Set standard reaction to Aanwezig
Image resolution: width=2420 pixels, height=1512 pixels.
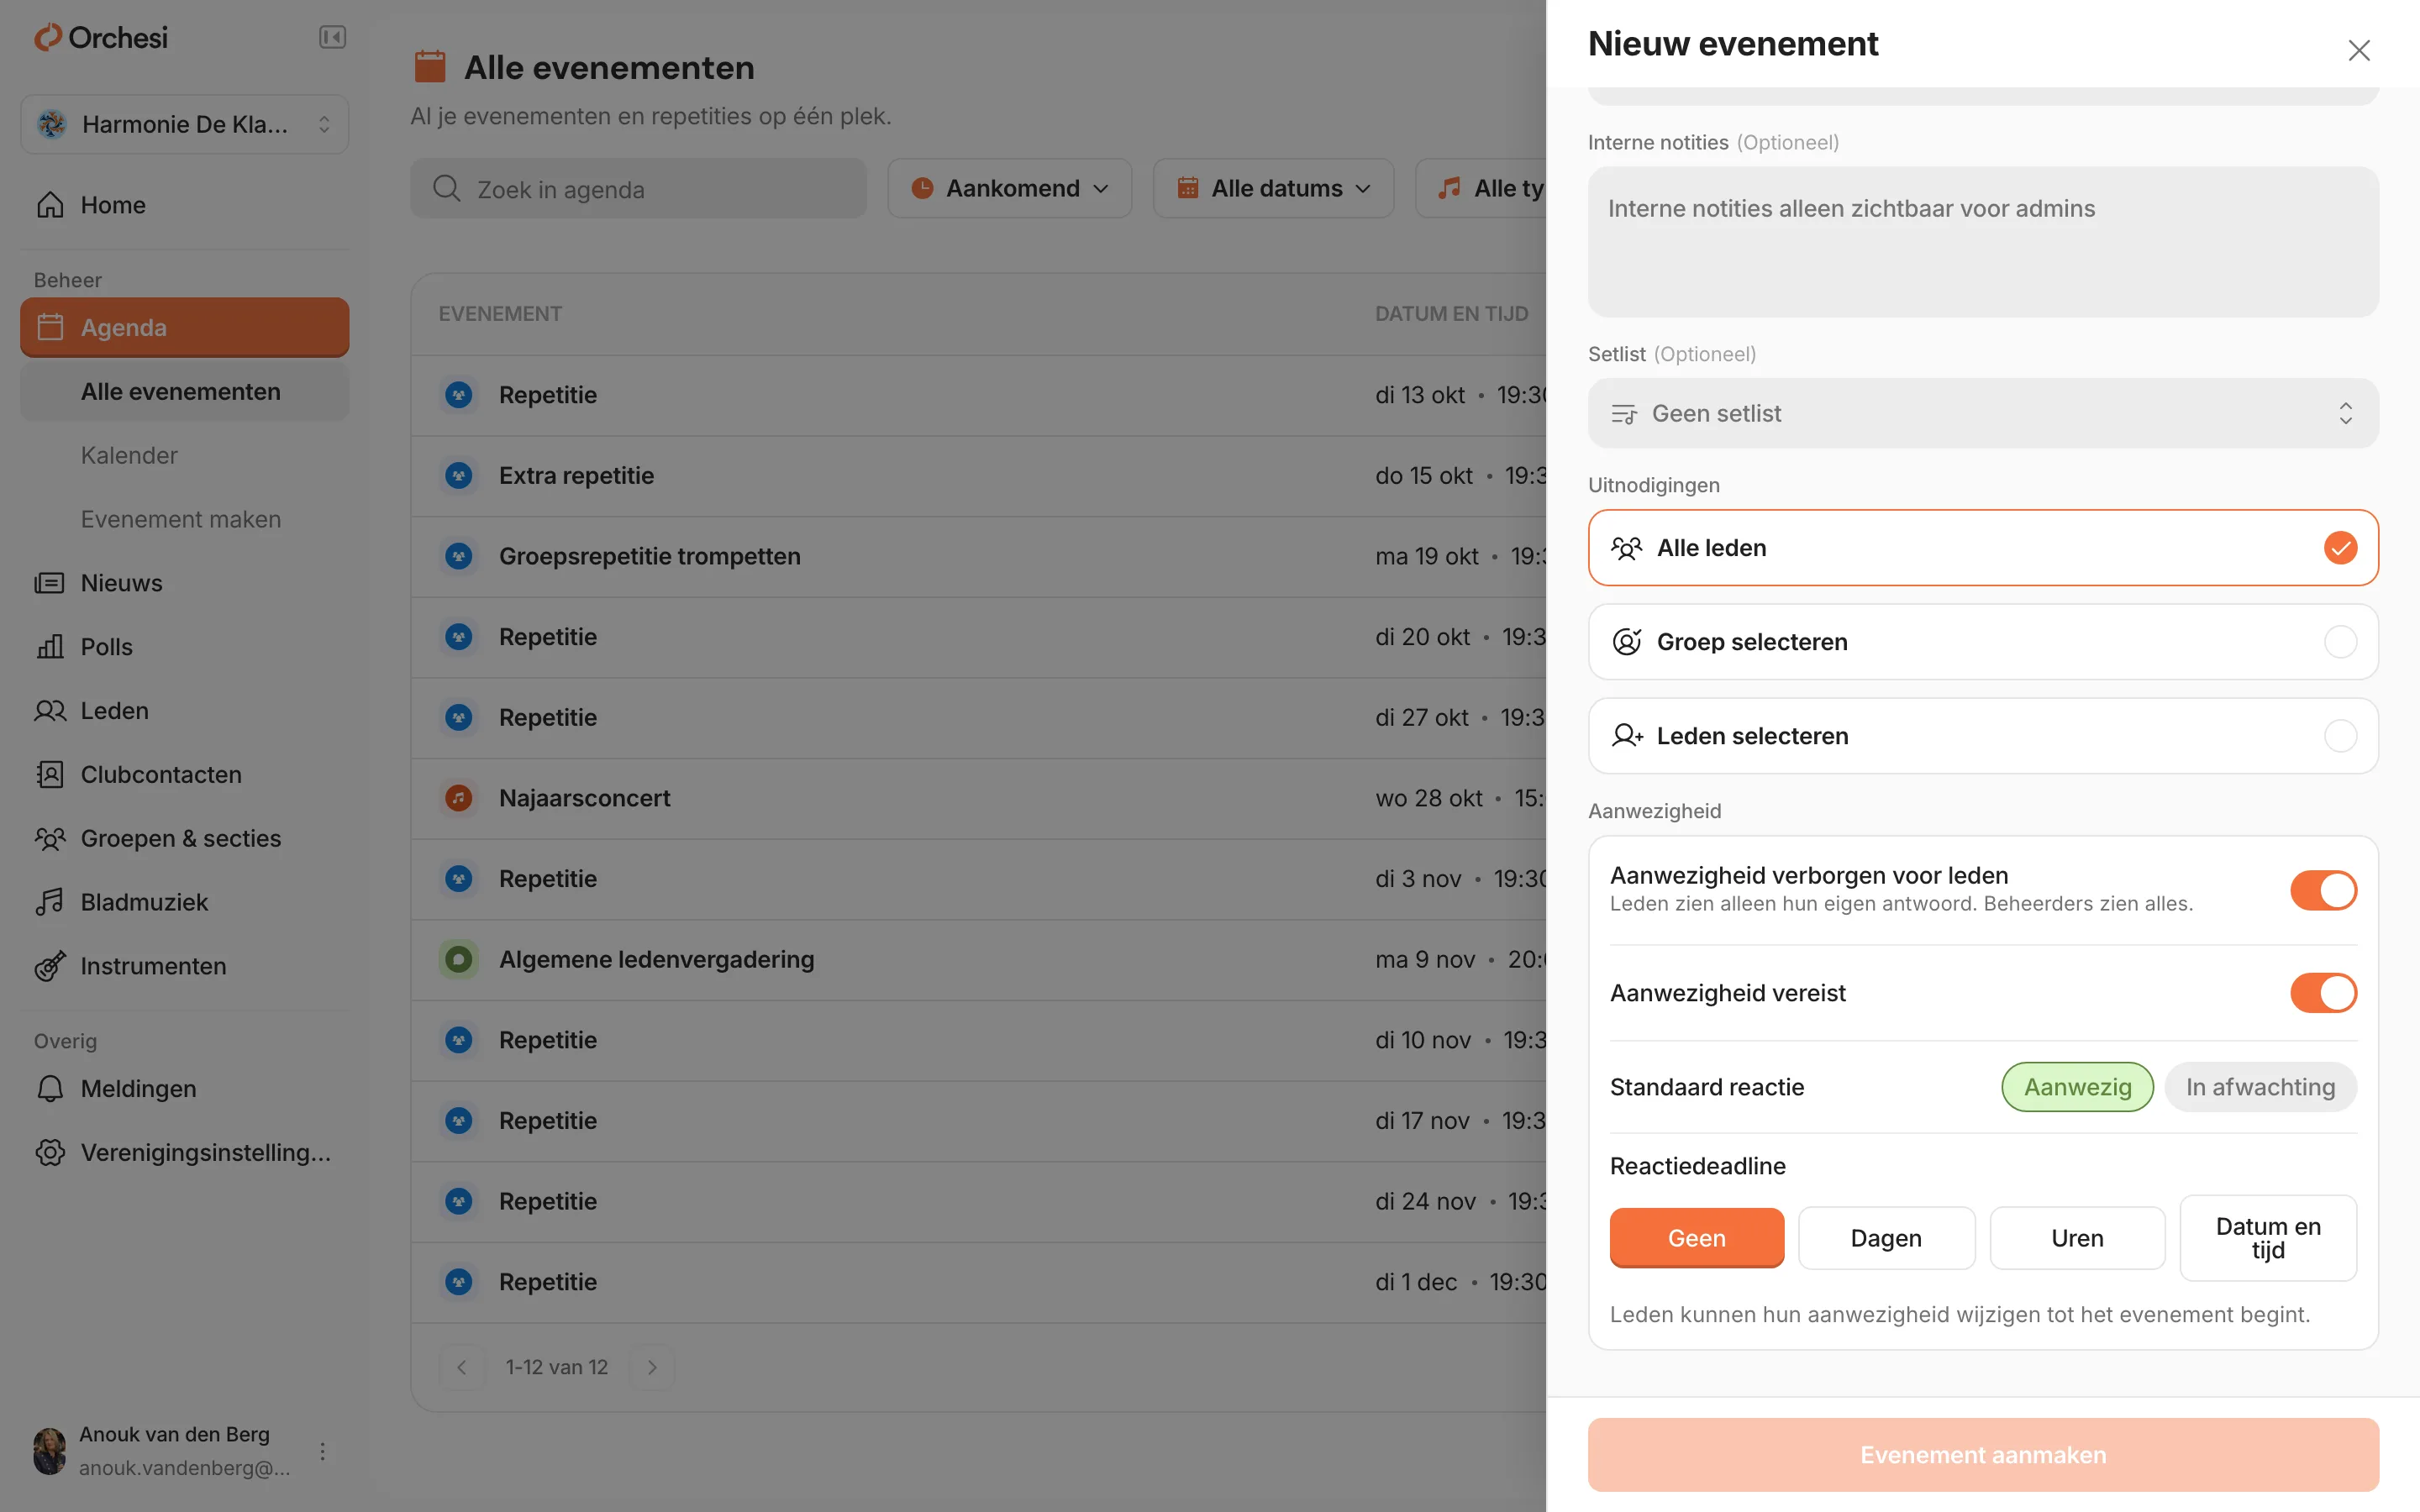point(2077,1087)
